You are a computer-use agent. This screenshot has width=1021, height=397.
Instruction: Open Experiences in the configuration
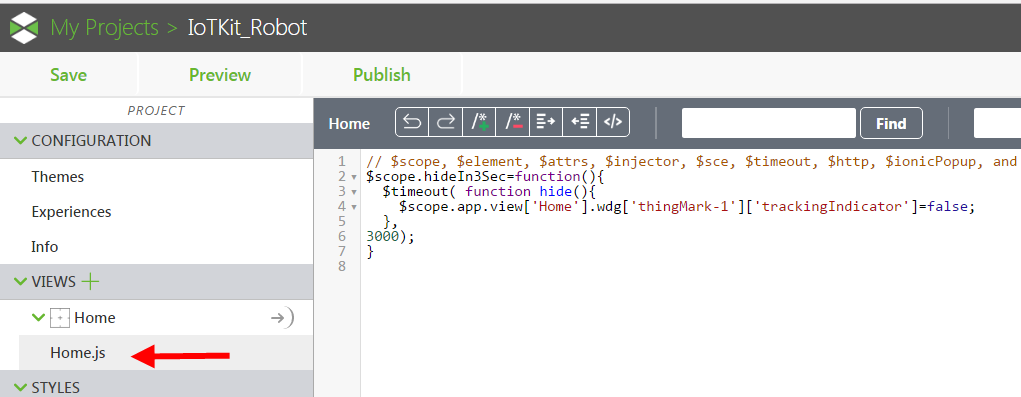pos(71,212)
